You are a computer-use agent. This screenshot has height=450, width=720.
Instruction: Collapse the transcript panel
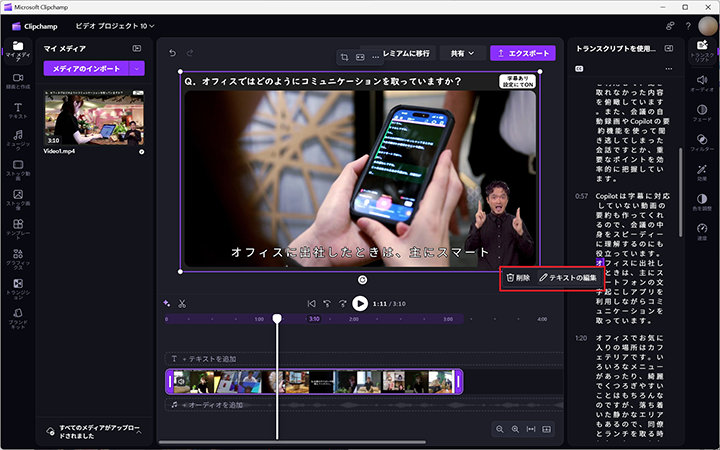[x=669, y=48]
